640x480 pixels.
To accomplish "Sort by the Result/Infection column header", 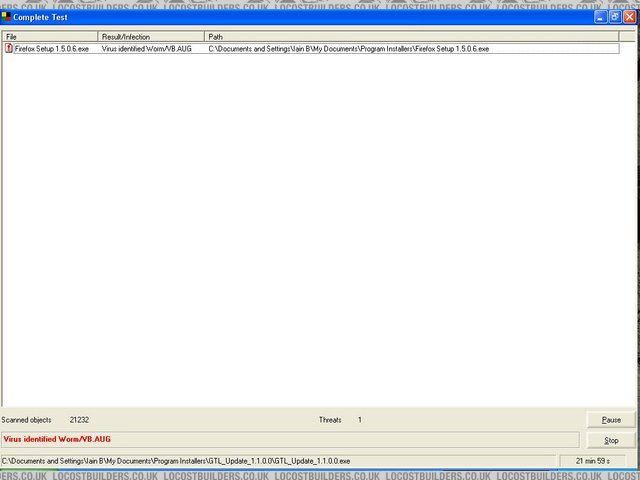I will [x=151, y=37].
